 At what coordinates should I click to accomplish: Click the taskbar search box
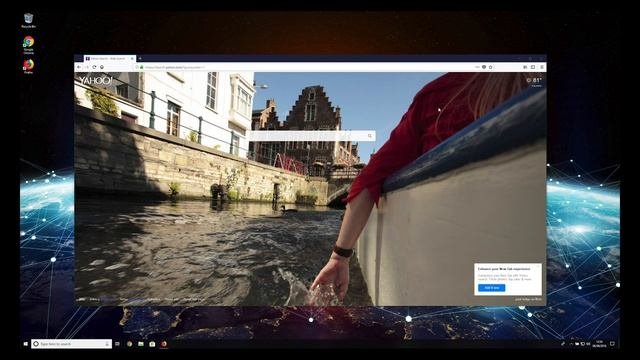tap(71, 344)
